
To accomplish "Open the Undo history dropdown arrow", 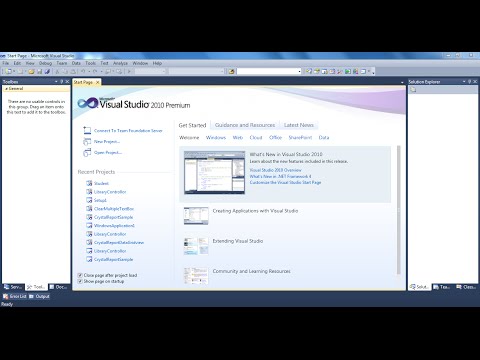I will click(x=89, y=71).
